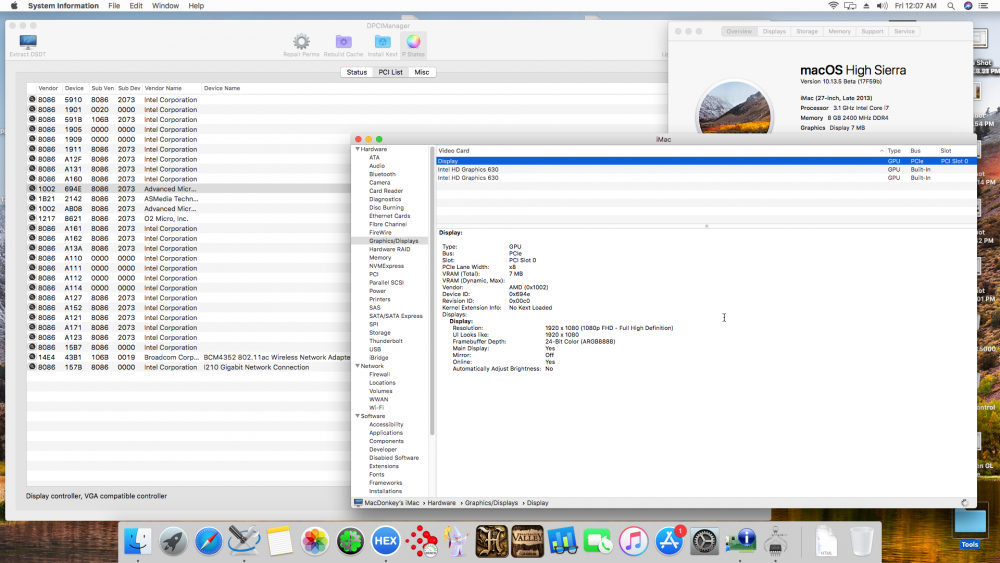Open Hex Fiend HEX icon in dock
The width and height of the screenshot is (1000, 563).
click(386, 541)
